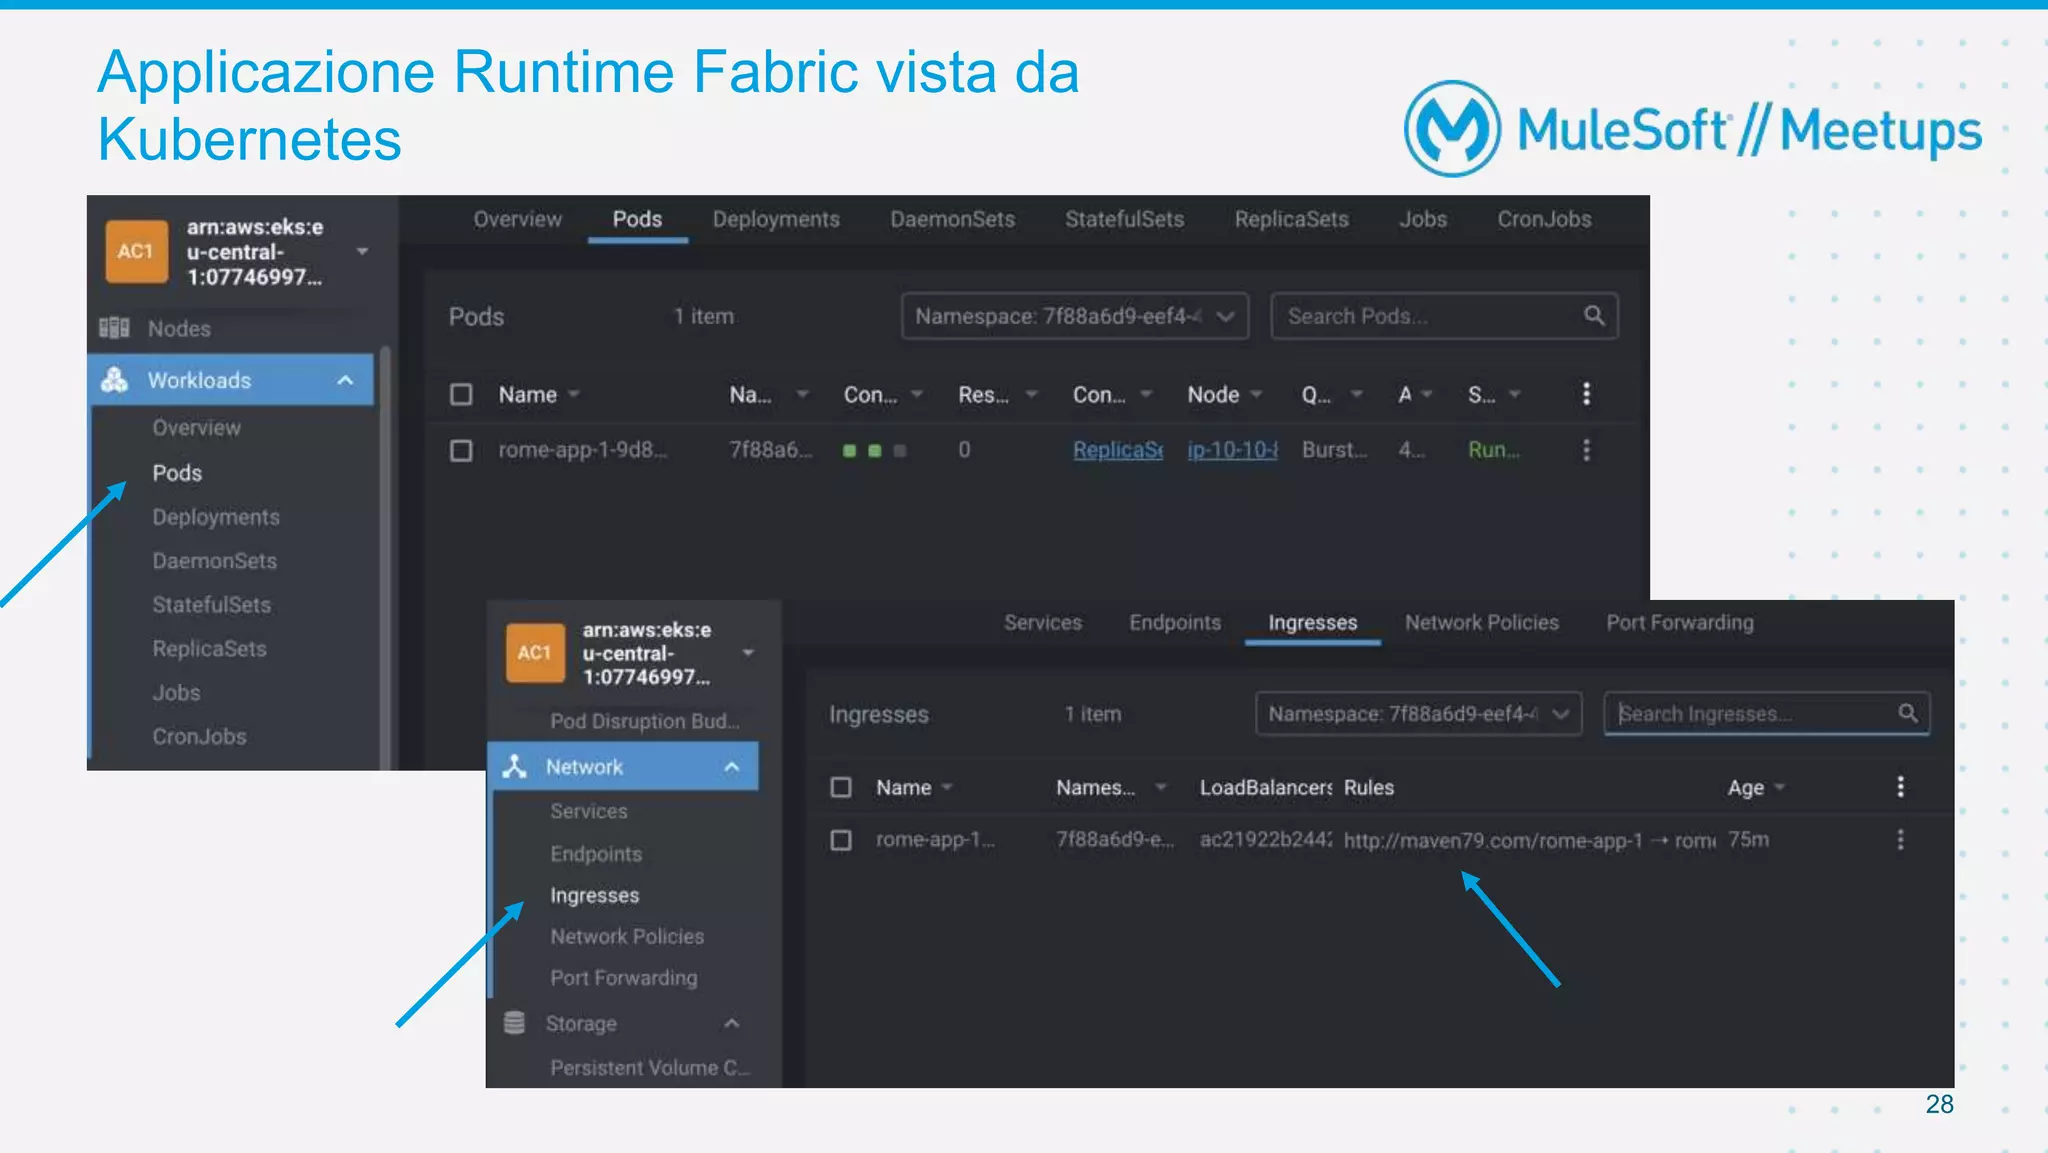Click the search magnifier in Search Pods
2048x1153 pixels.
pyautogui.click(x=1594, y=316)
